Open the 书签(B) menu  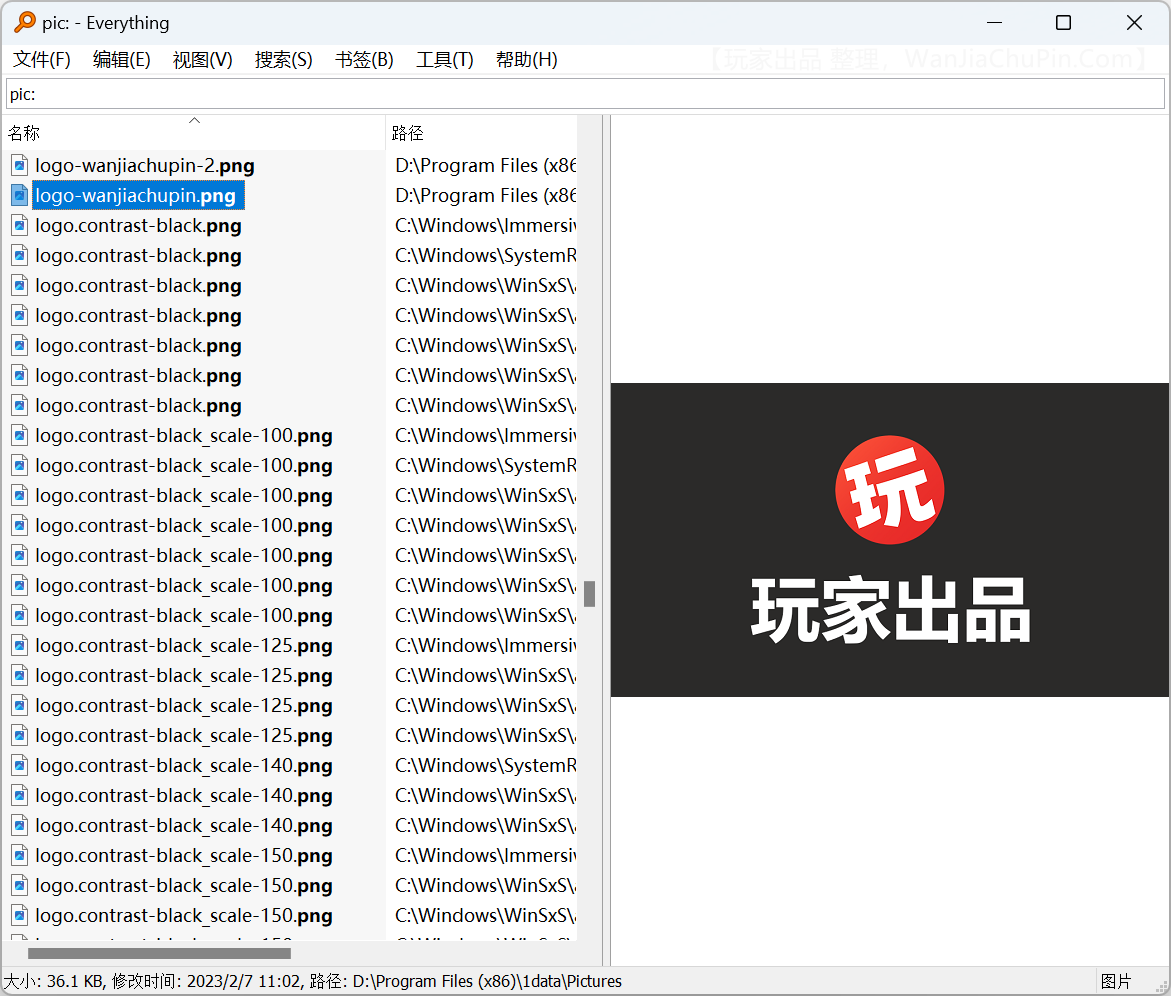click(364, 60)
